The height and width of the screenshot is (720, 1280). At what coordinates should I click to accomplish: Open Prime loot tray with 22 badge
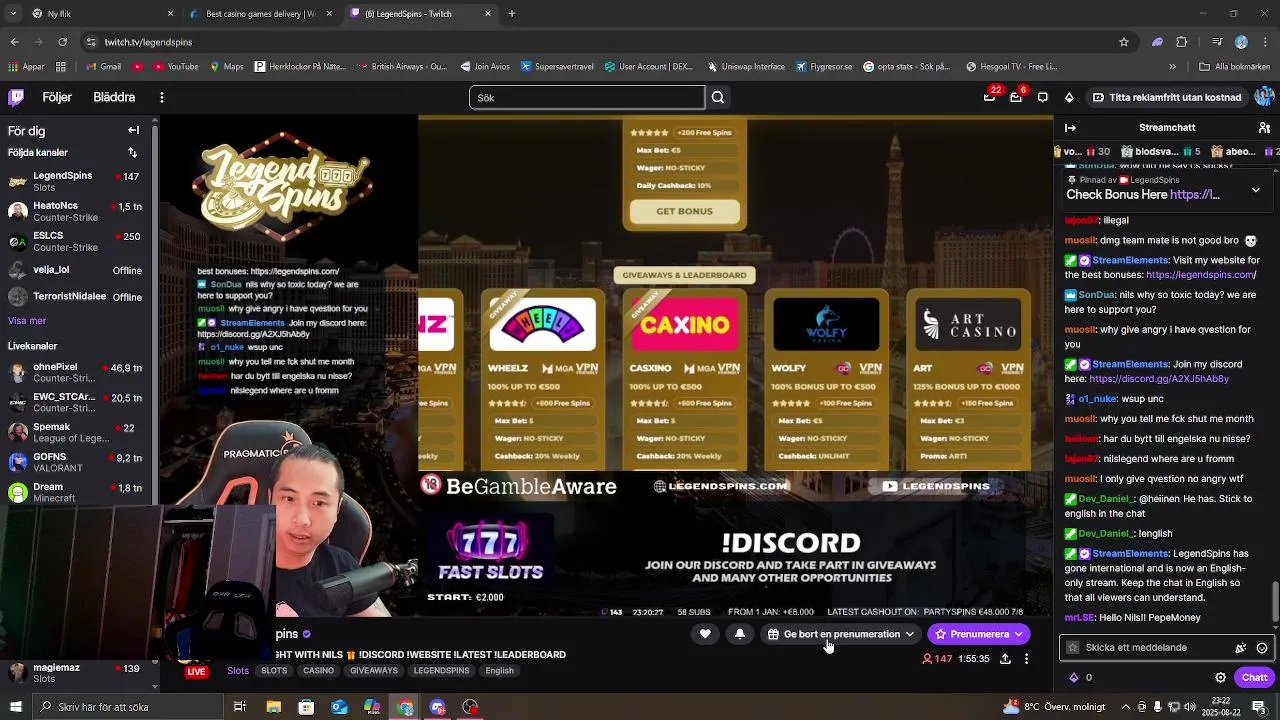click(989, 97)
